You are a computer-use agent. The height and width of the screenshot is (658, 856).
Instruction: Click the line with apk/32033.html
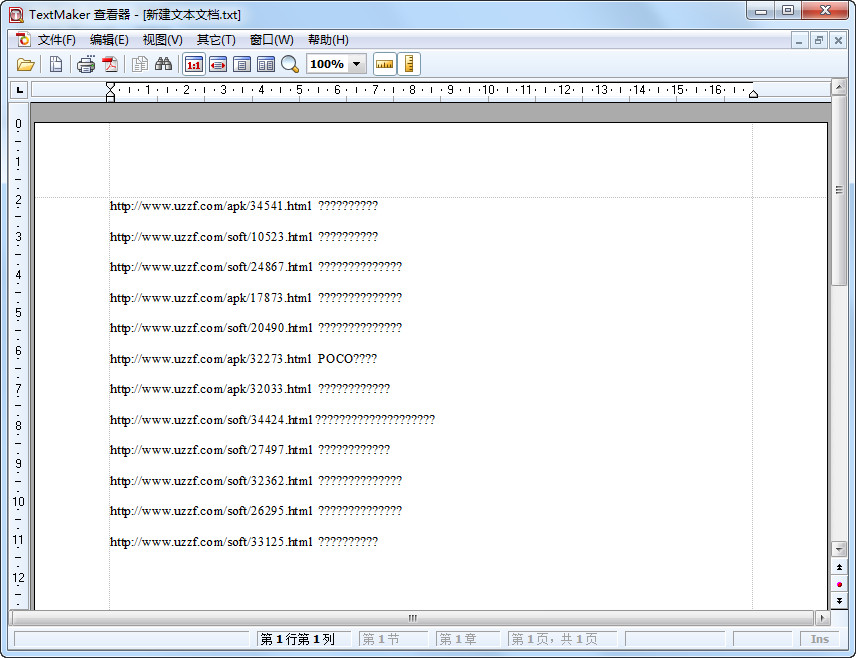250,389
